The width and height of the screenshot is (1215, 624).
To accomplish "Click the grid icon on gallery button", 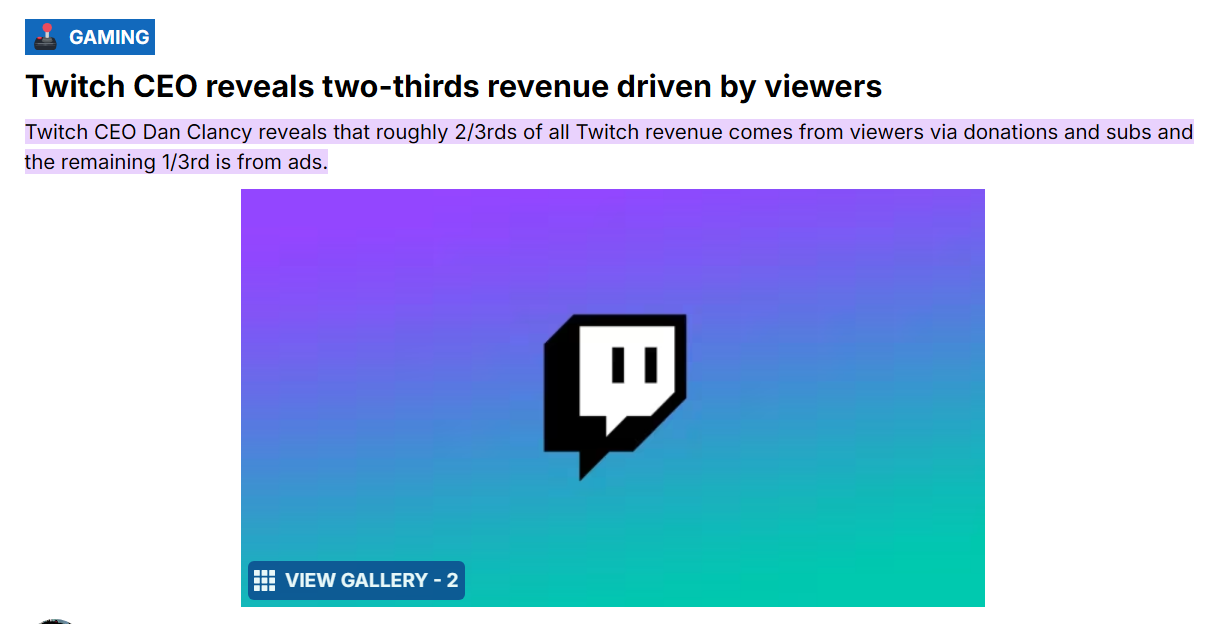I will 265,580.
